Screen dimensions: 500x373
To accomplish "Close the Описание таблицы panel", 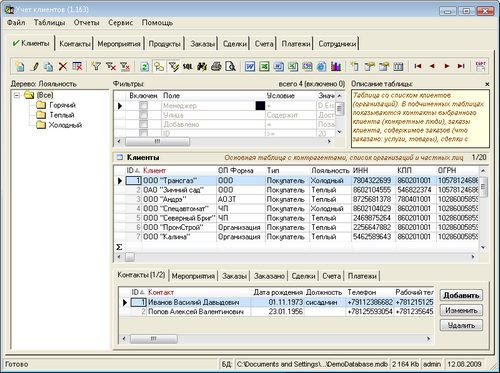I will tap(487, 84).
